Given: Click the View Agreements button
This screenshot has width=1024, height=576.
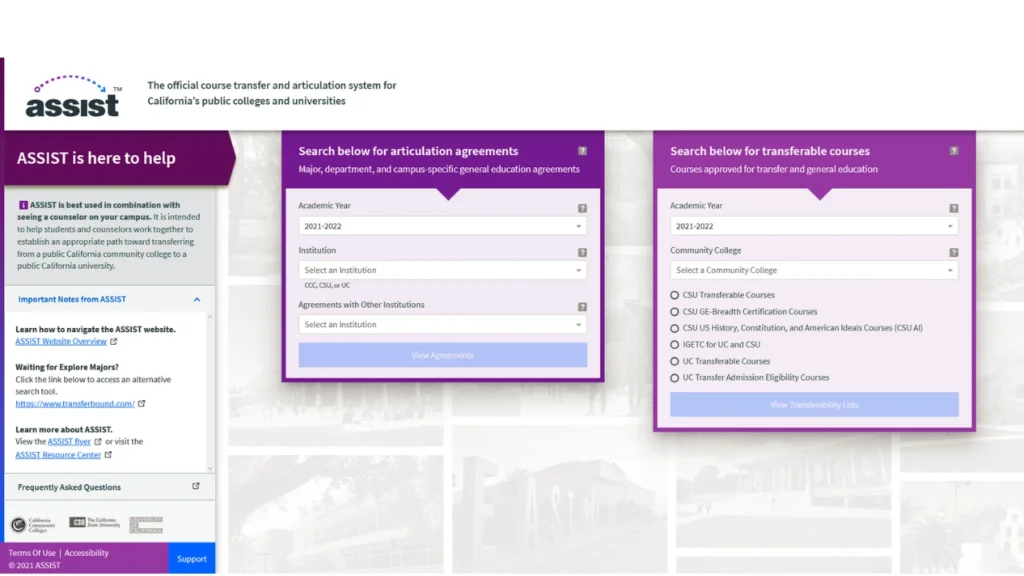Looking at the screenshot, I should pos(442,355).
